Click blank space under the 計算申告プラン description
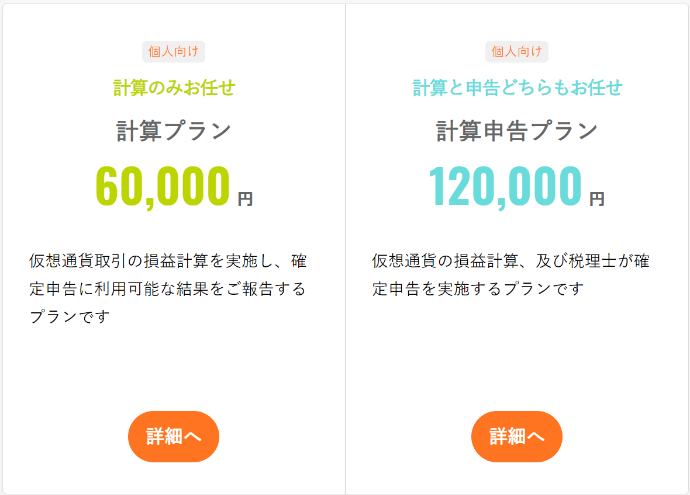 coord(517,354)
